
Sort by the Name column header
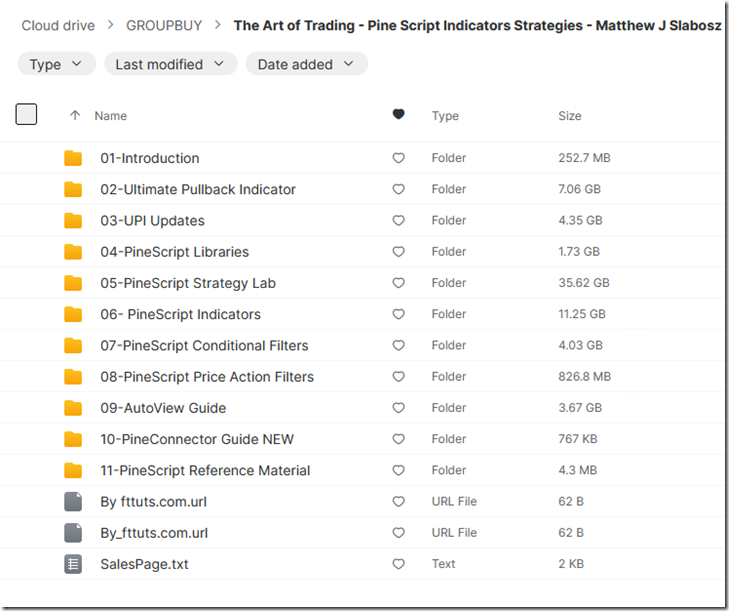click(111, 116)
